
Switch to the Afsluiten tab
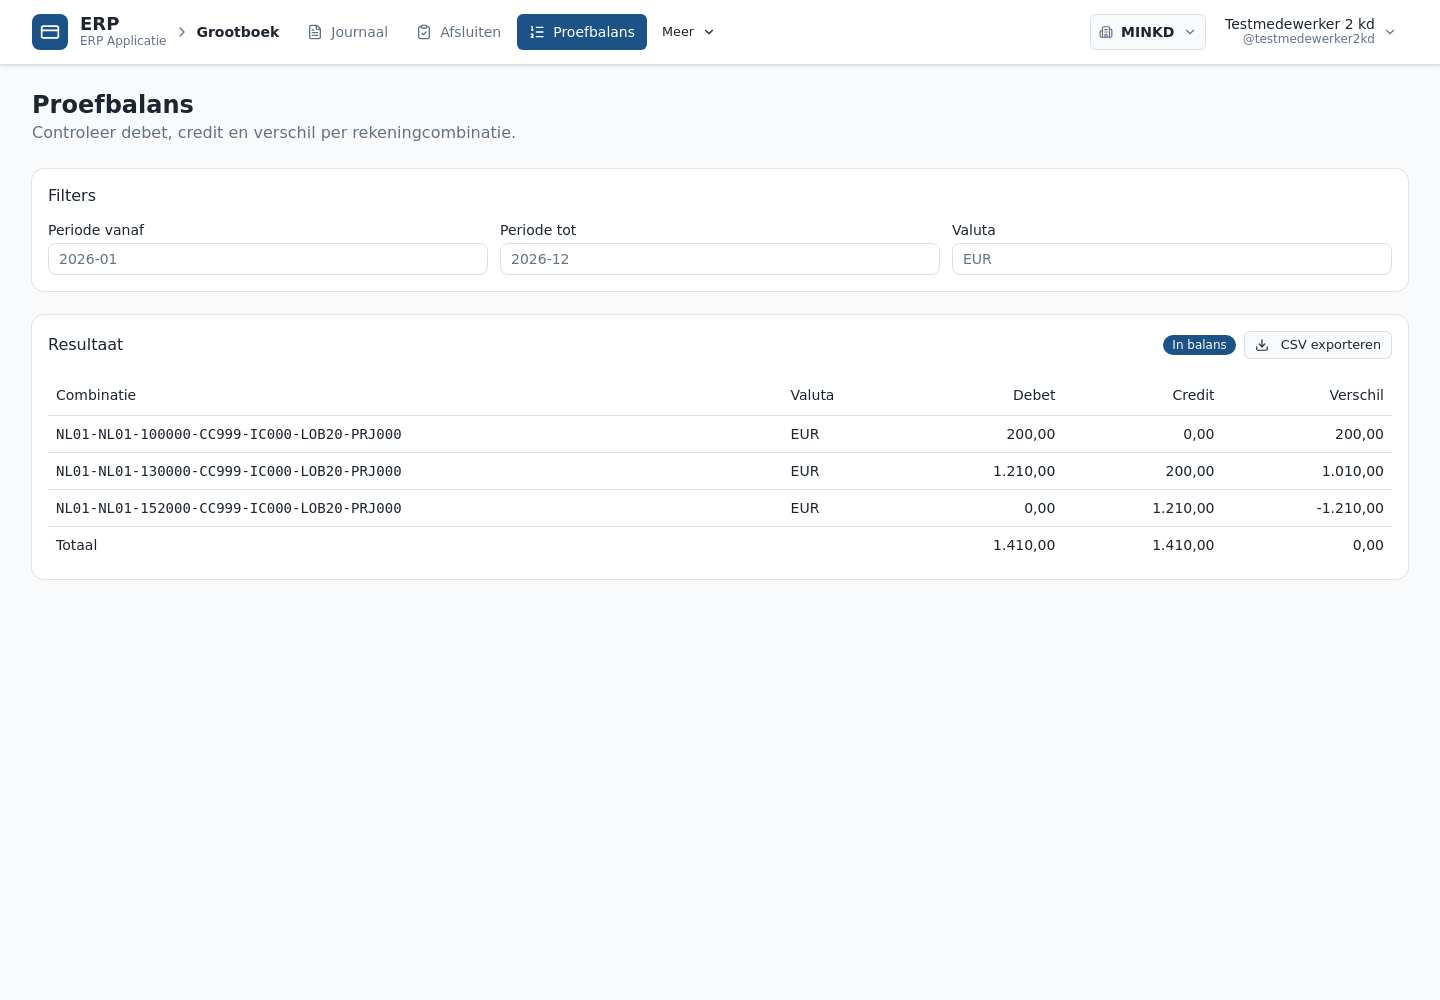(459, 32)
